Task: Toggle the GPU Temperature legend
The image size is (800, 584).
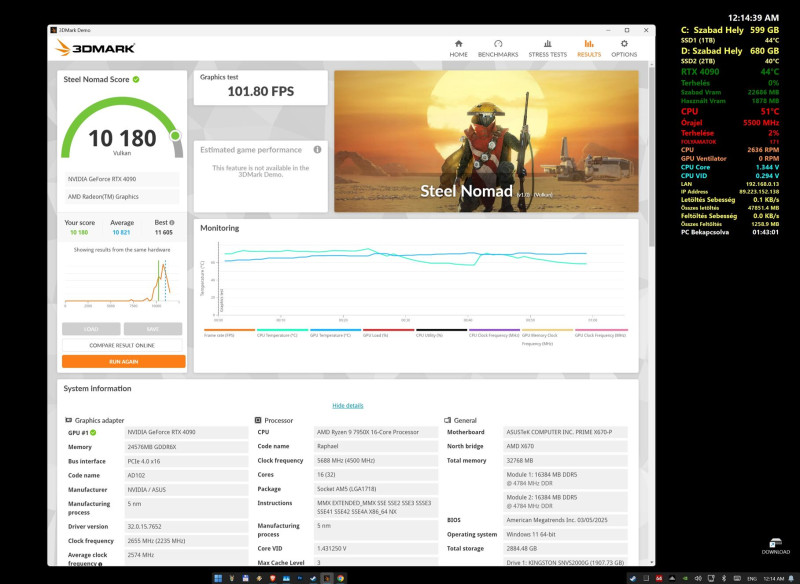Action: point(335,333)
